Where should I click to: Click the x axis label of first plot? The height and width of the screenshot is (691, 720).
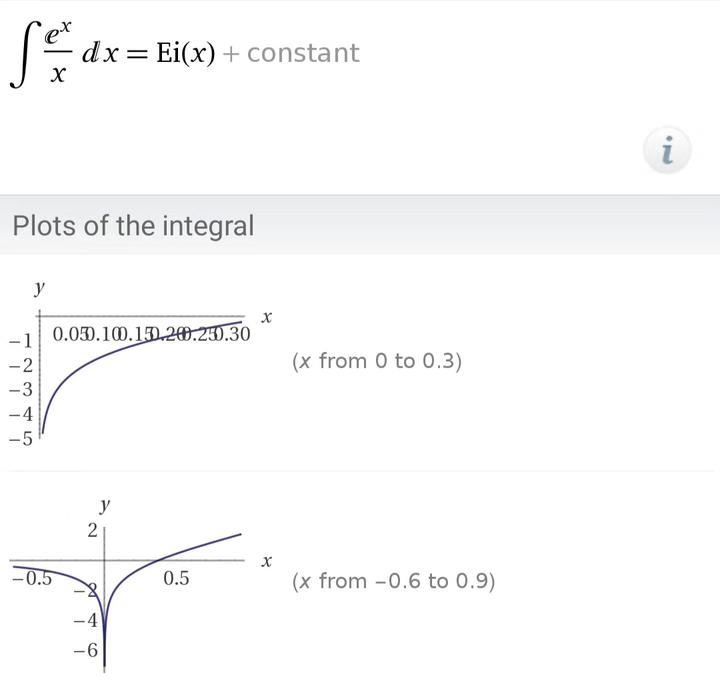[267, 316]
